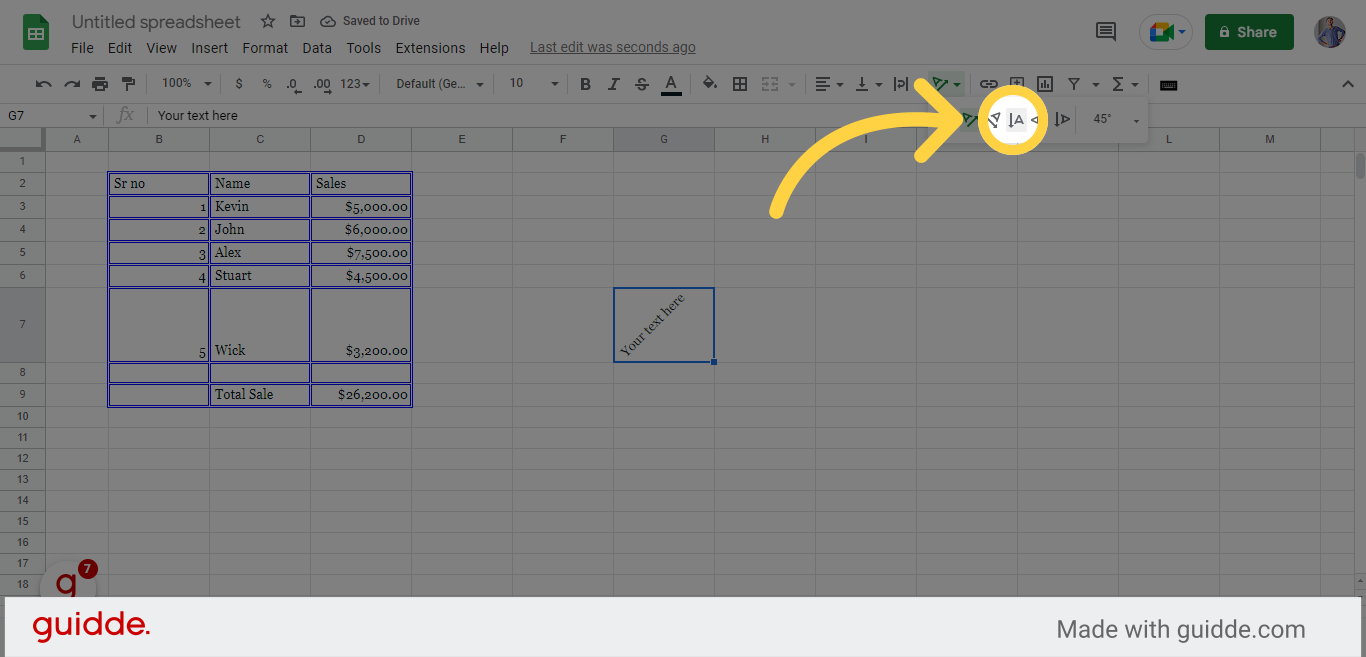Format value as currency
The height and width of the screenshot is (657, 1366).
pos(238,84)
